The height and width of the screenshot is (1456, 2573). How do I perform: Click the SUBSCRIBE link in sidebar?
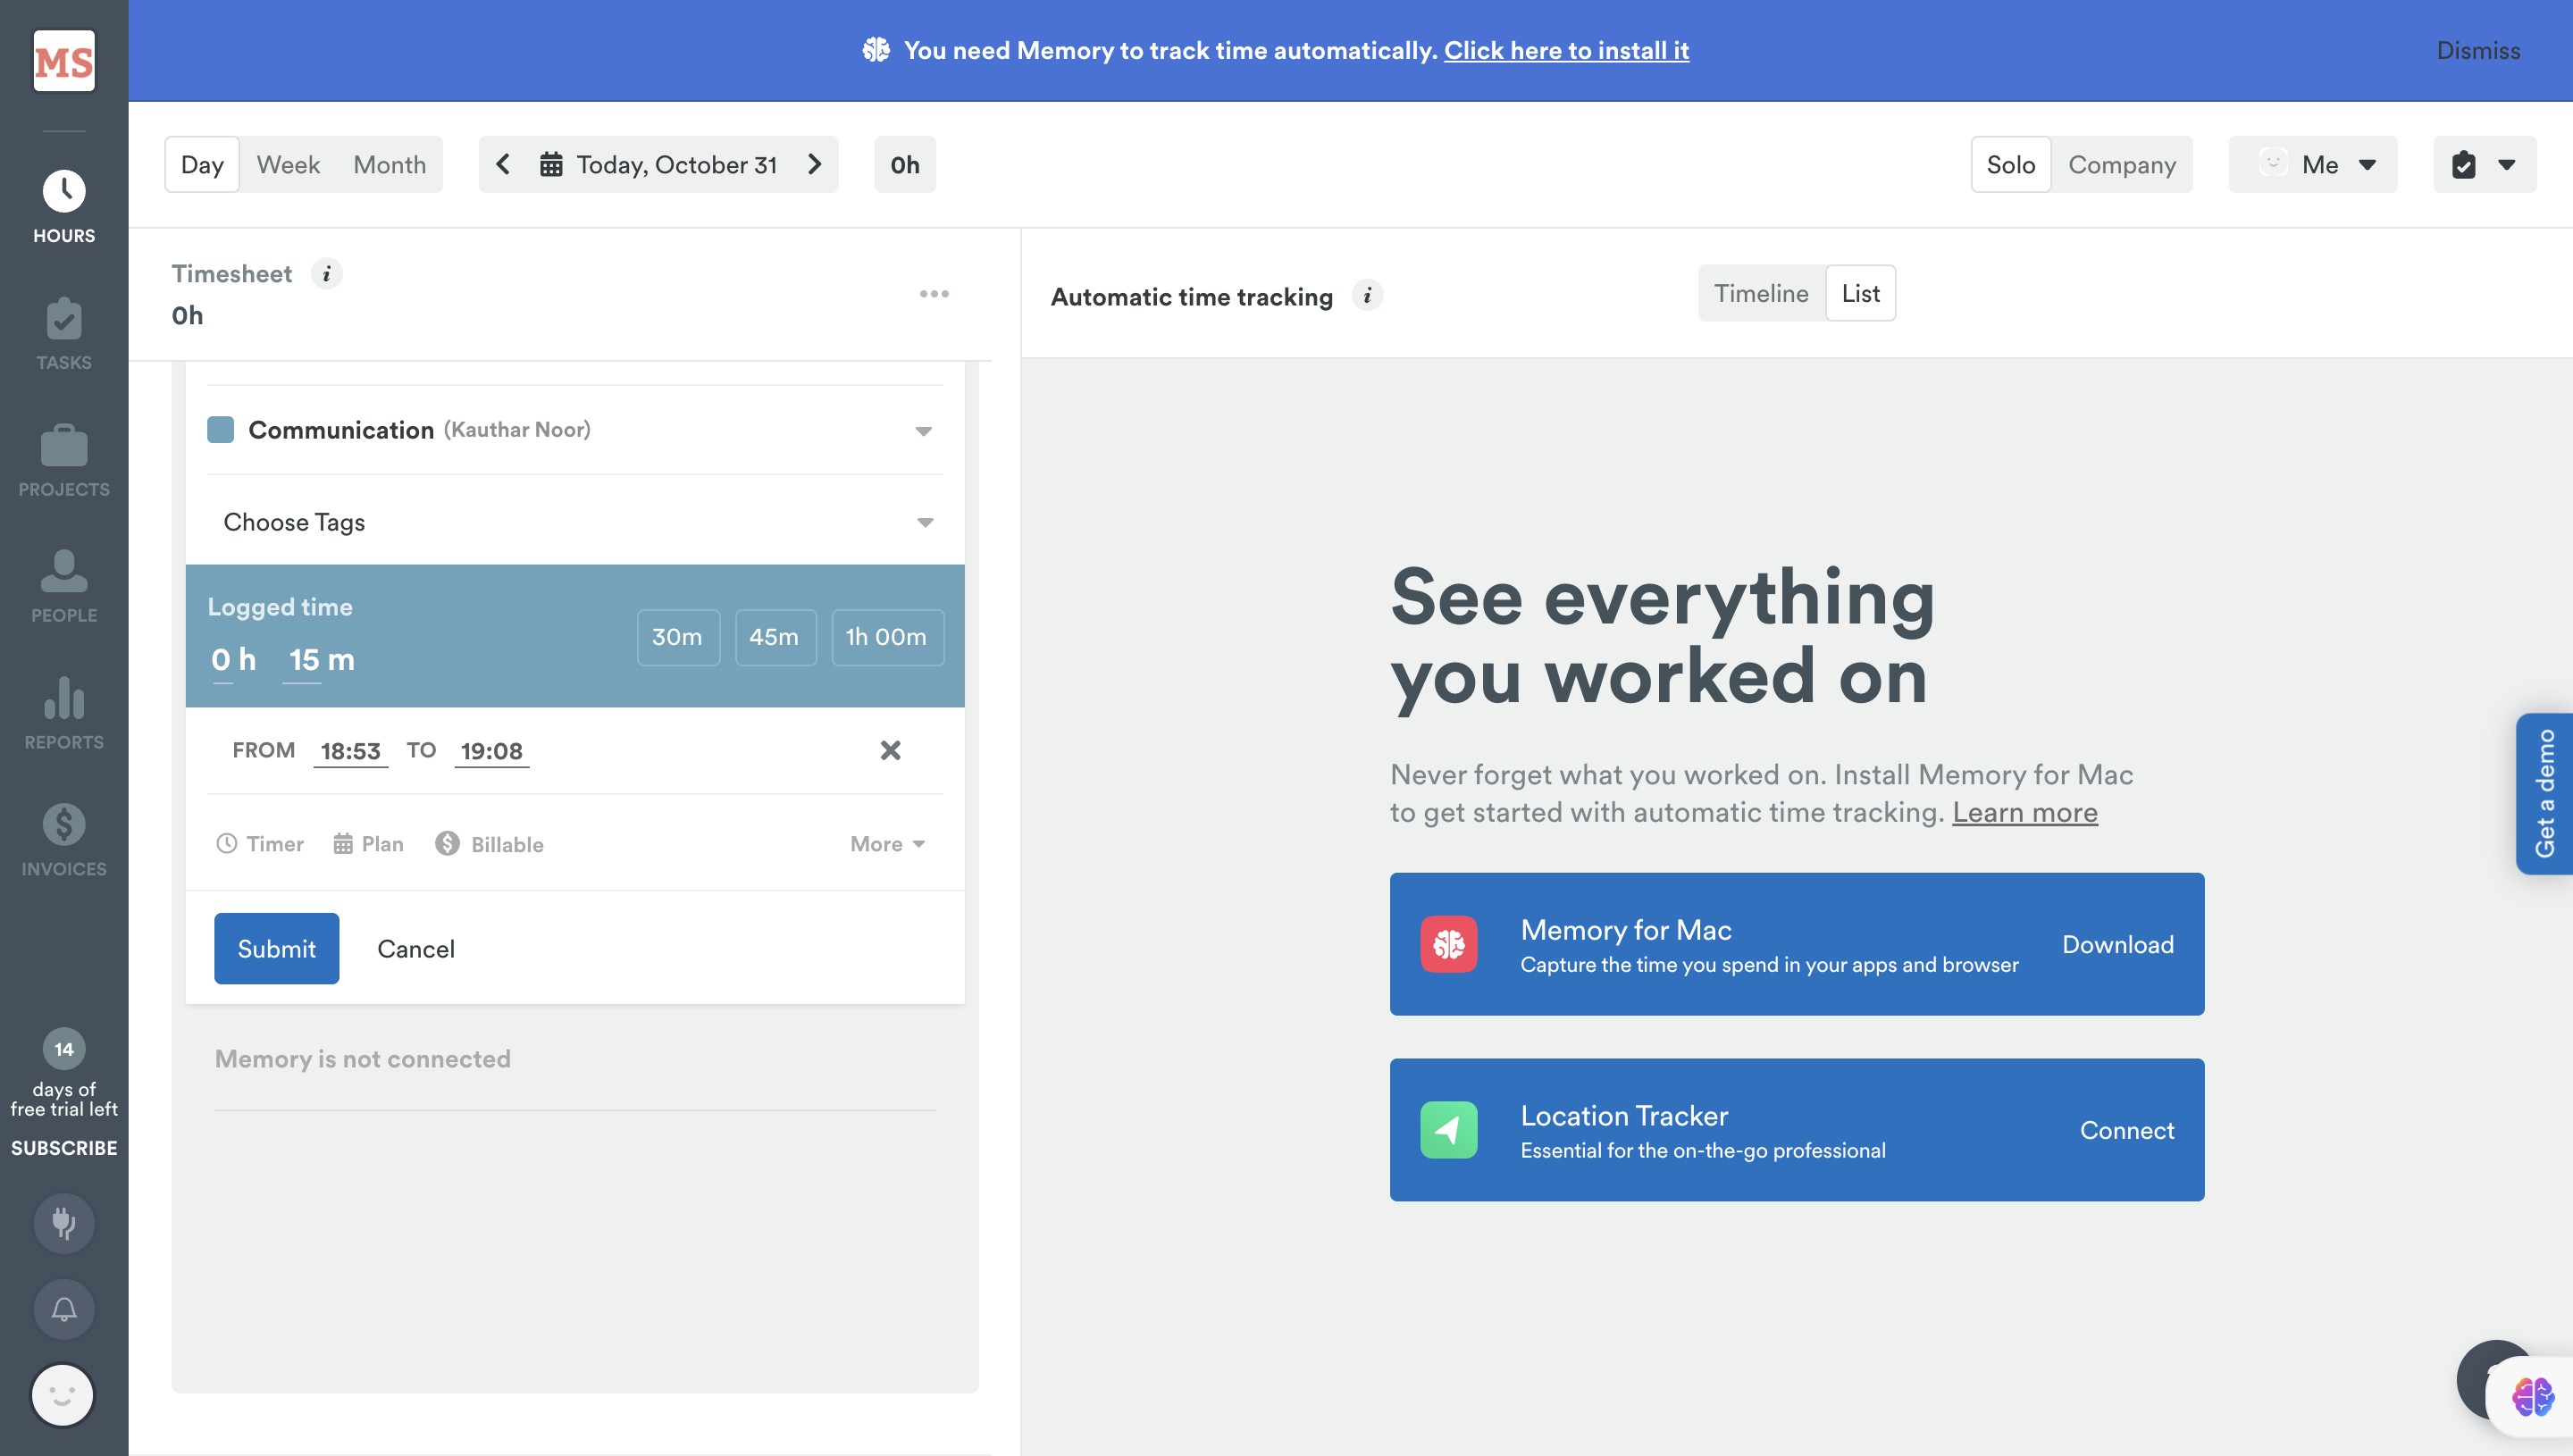[64, 1148]
